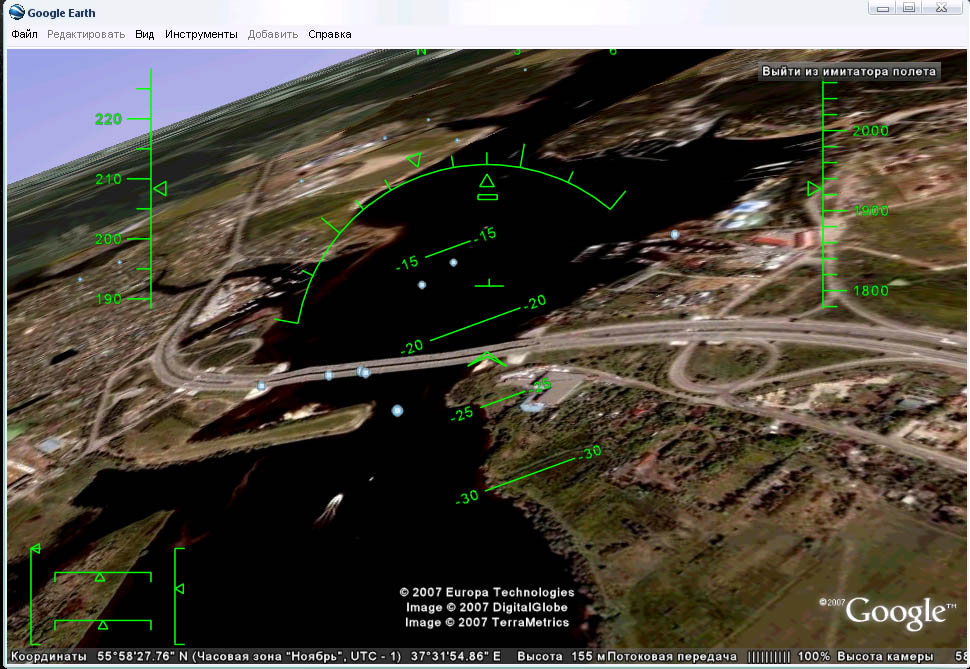Click the 210 speed scale label
This screenshot has width=970, height=669.
click(108, 179)
